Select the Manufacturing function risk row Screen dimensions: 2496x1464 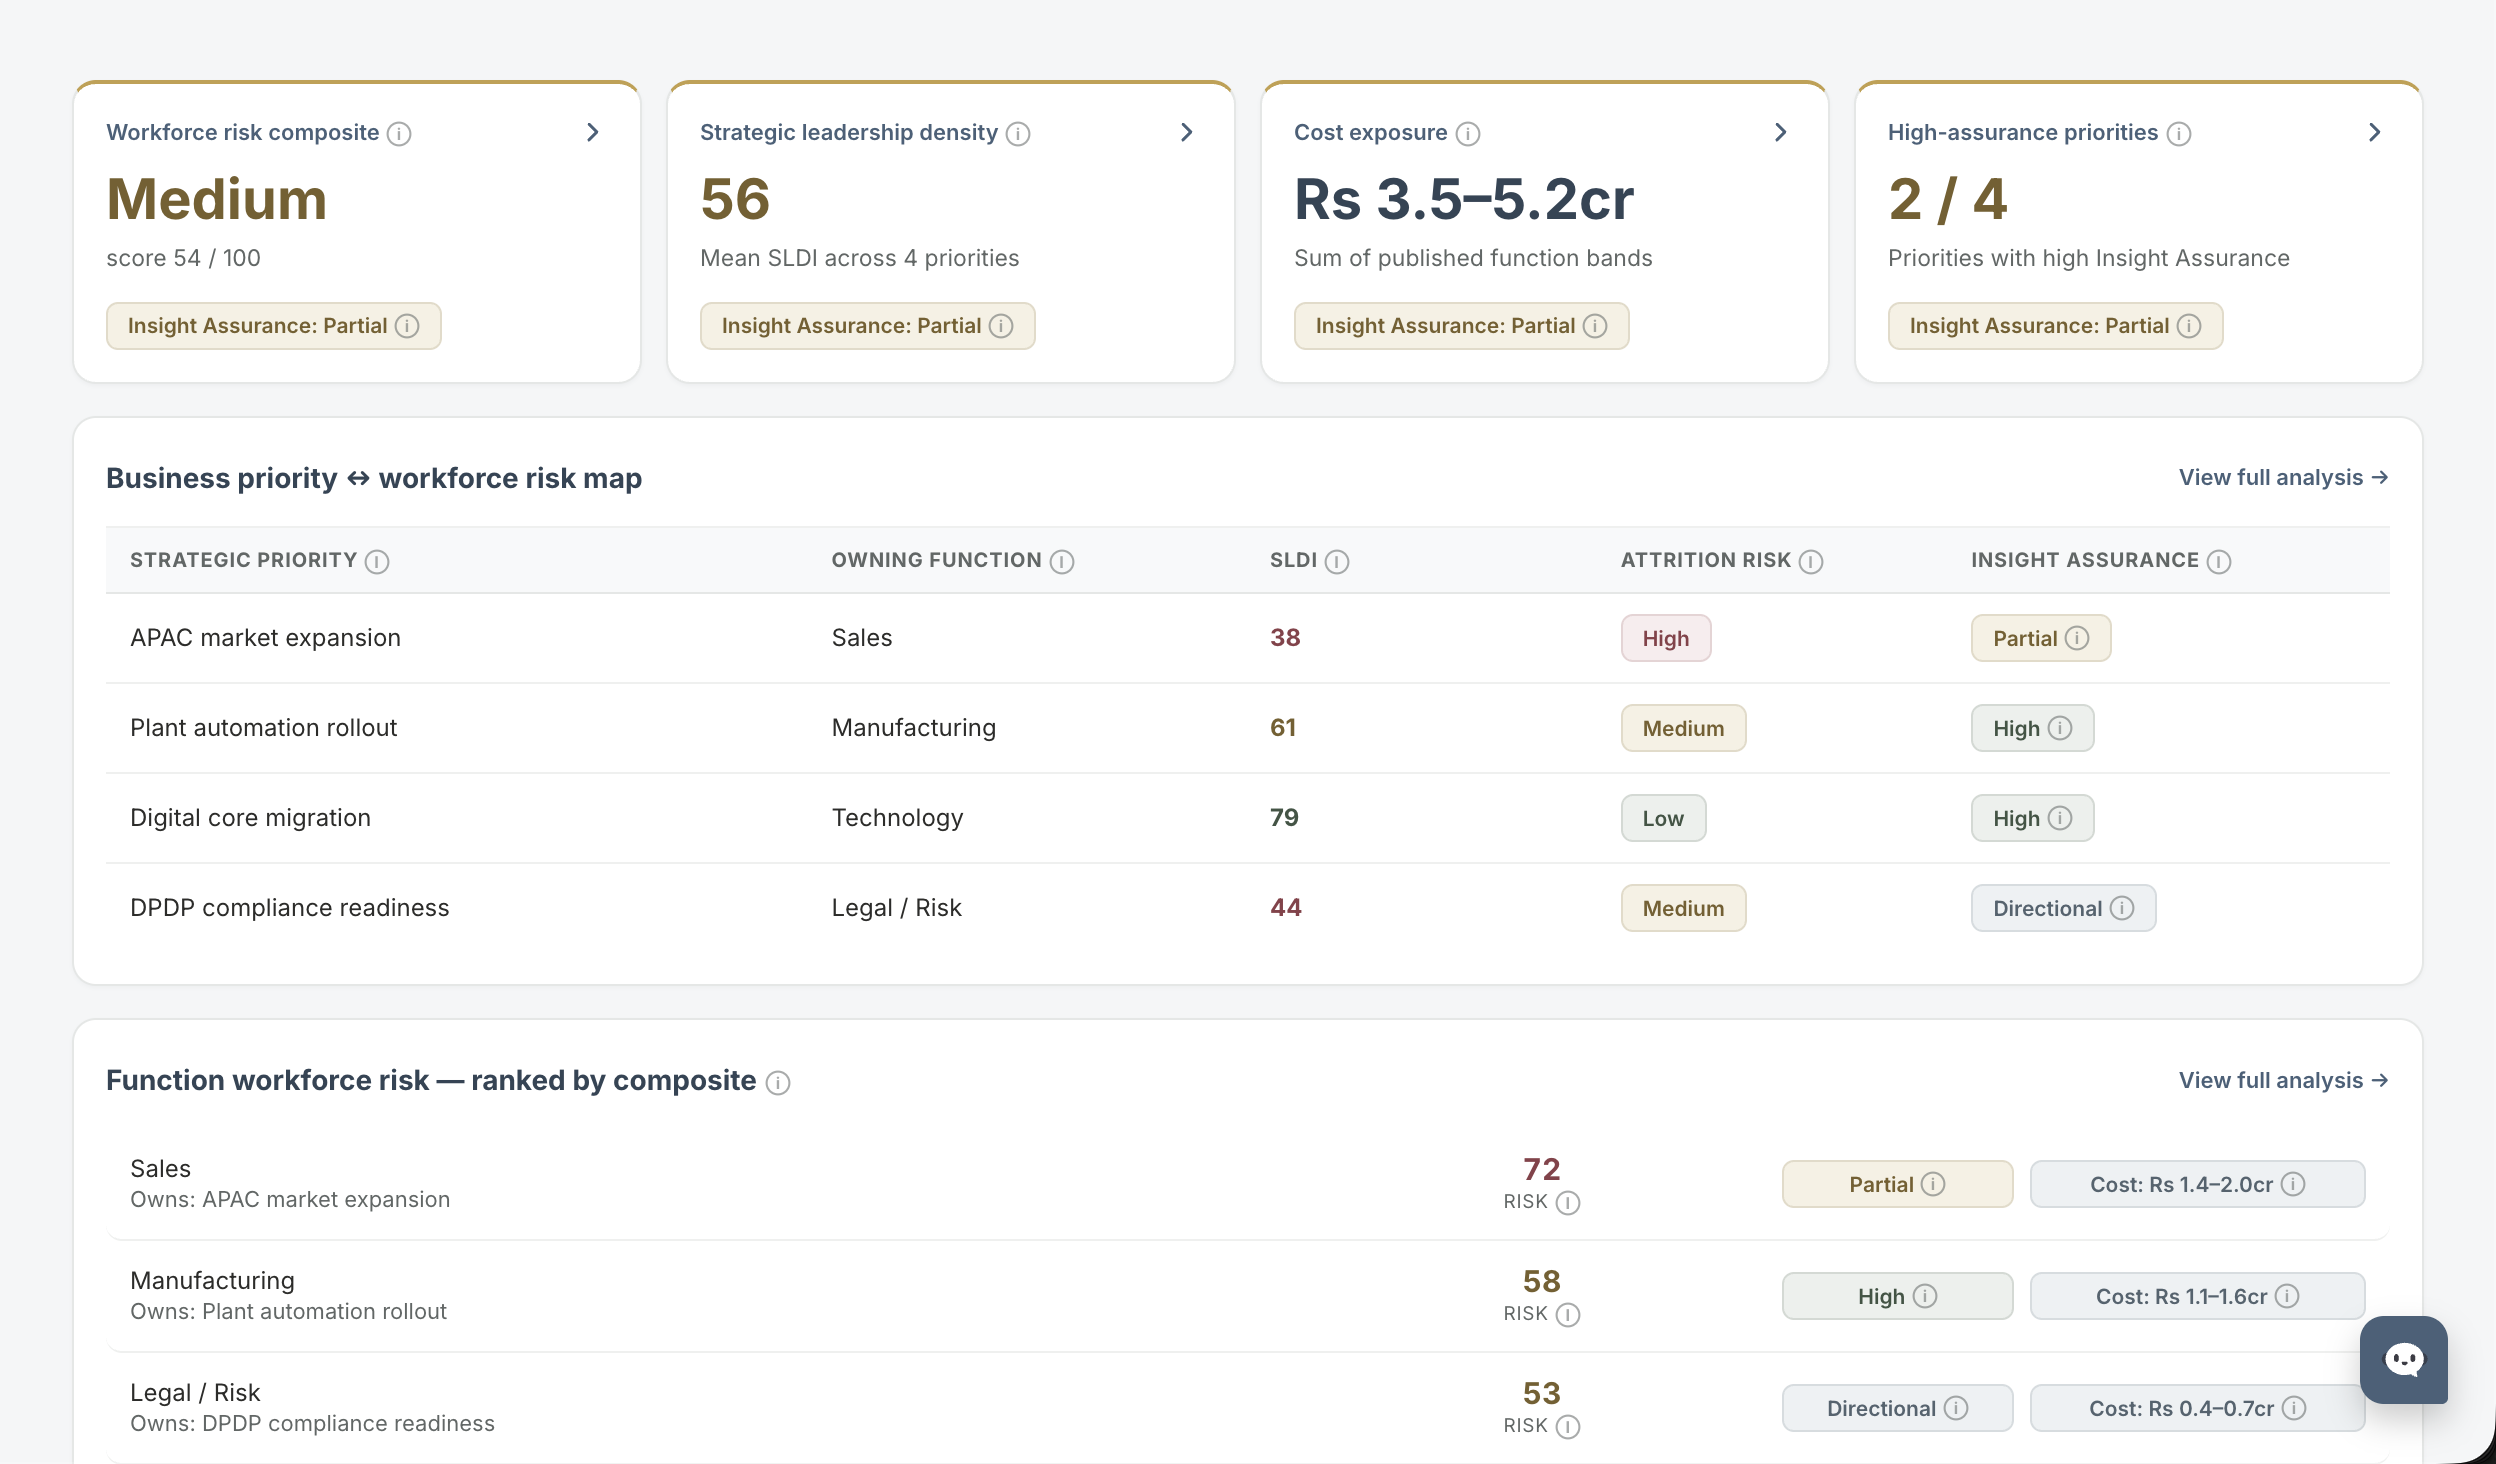coord(1247,1296)
